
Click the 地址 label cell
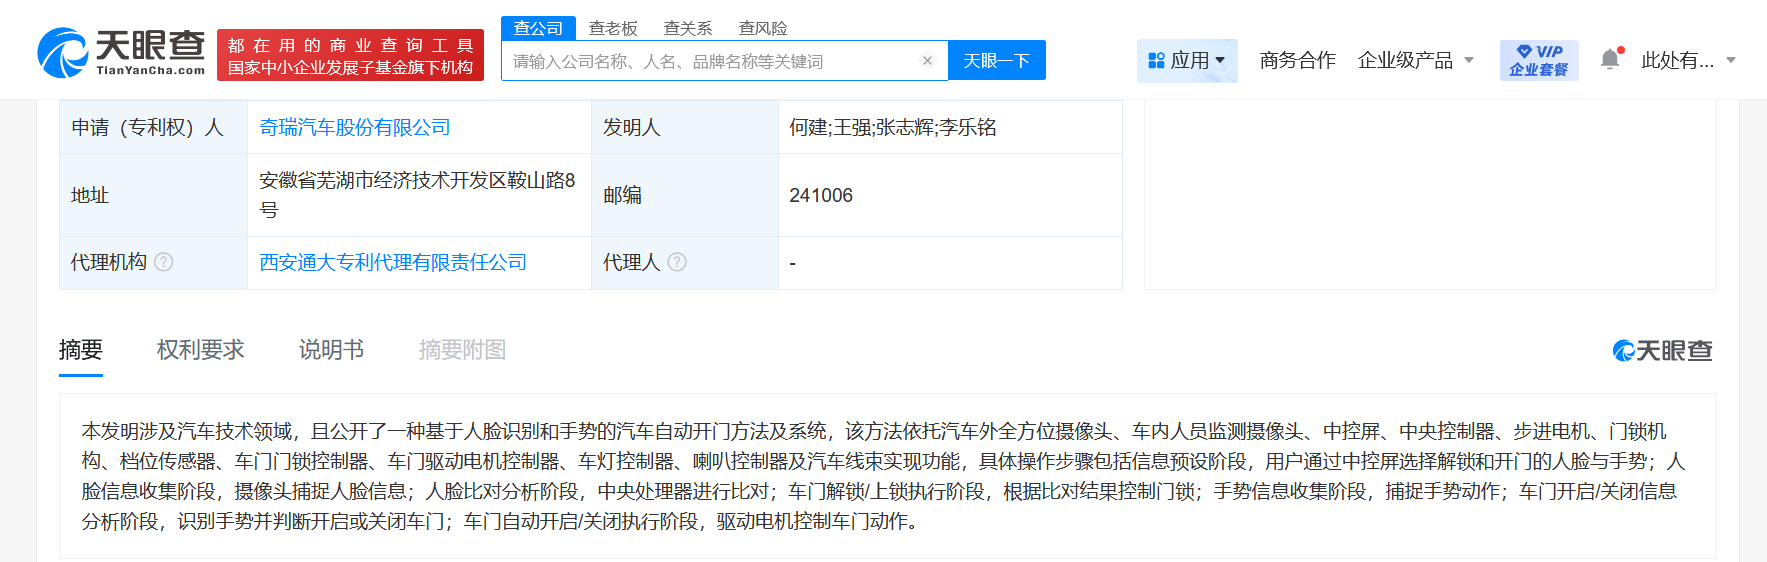153,195
